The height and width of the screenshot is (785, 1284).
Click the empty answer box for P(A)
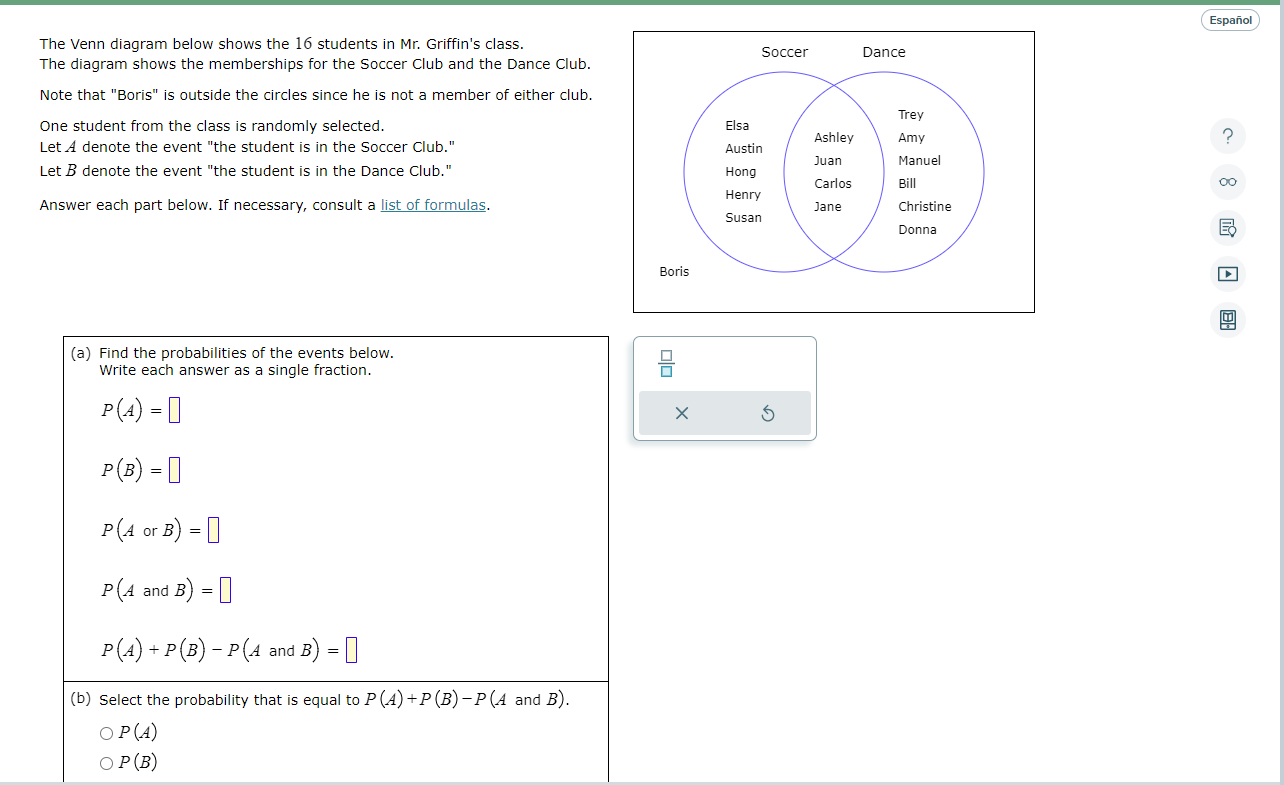point(173,409)
